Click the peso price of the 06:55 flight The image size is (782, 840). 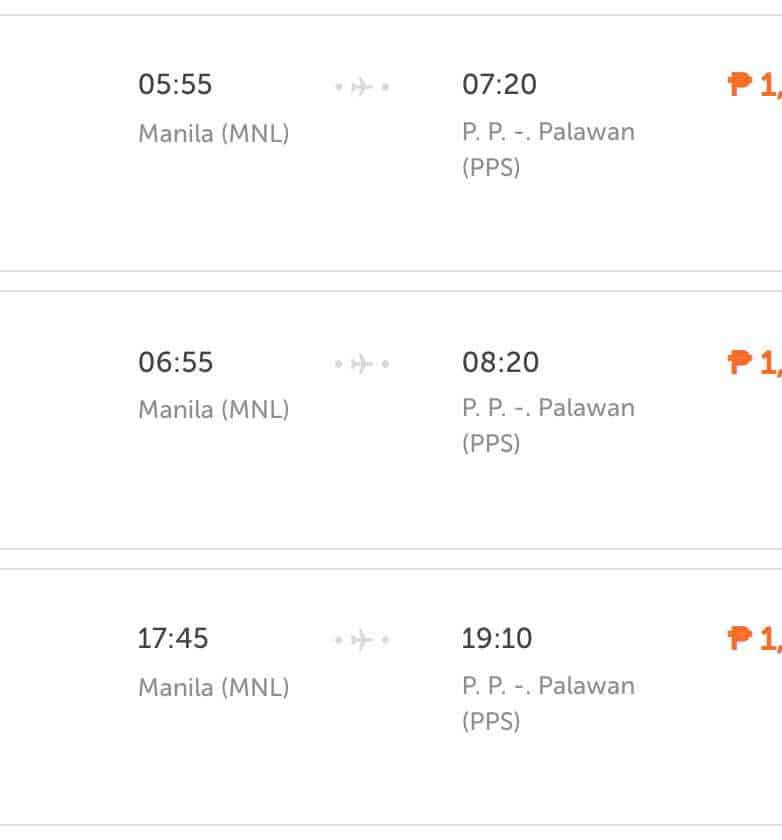coord(755,362)
